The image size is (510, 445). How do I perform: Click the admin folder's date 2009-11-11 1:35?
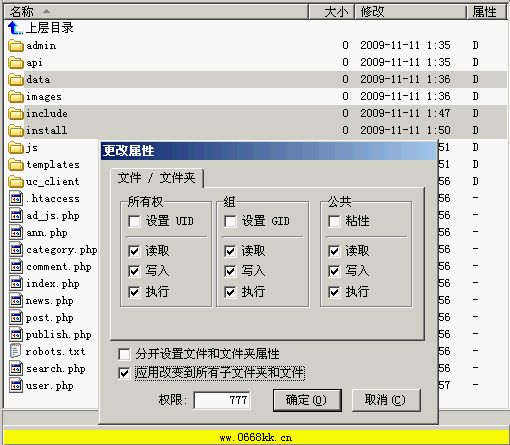[x=405, y=45]
